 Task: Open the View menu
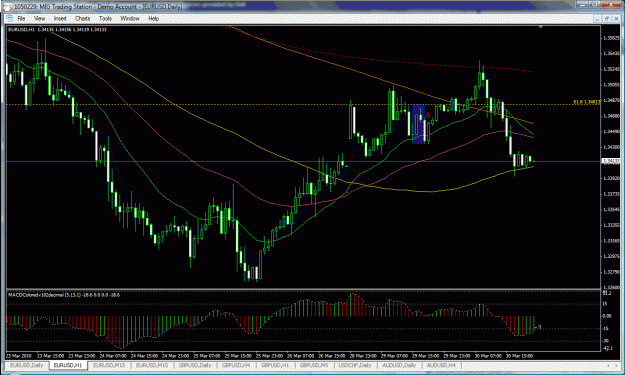pyautogui.click(x=39, y=18)
